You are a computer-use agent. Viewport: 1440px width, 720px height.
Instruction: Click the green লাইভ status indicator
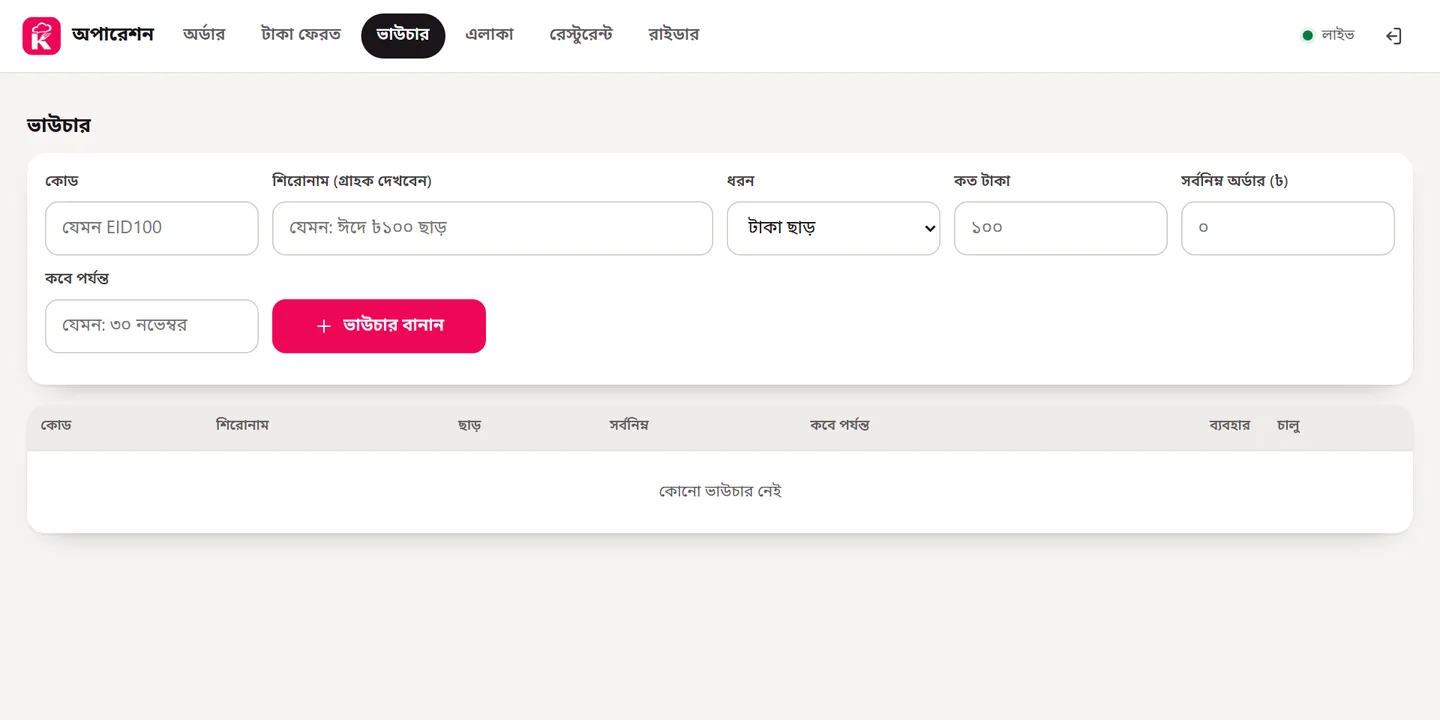click(1328, 35)
